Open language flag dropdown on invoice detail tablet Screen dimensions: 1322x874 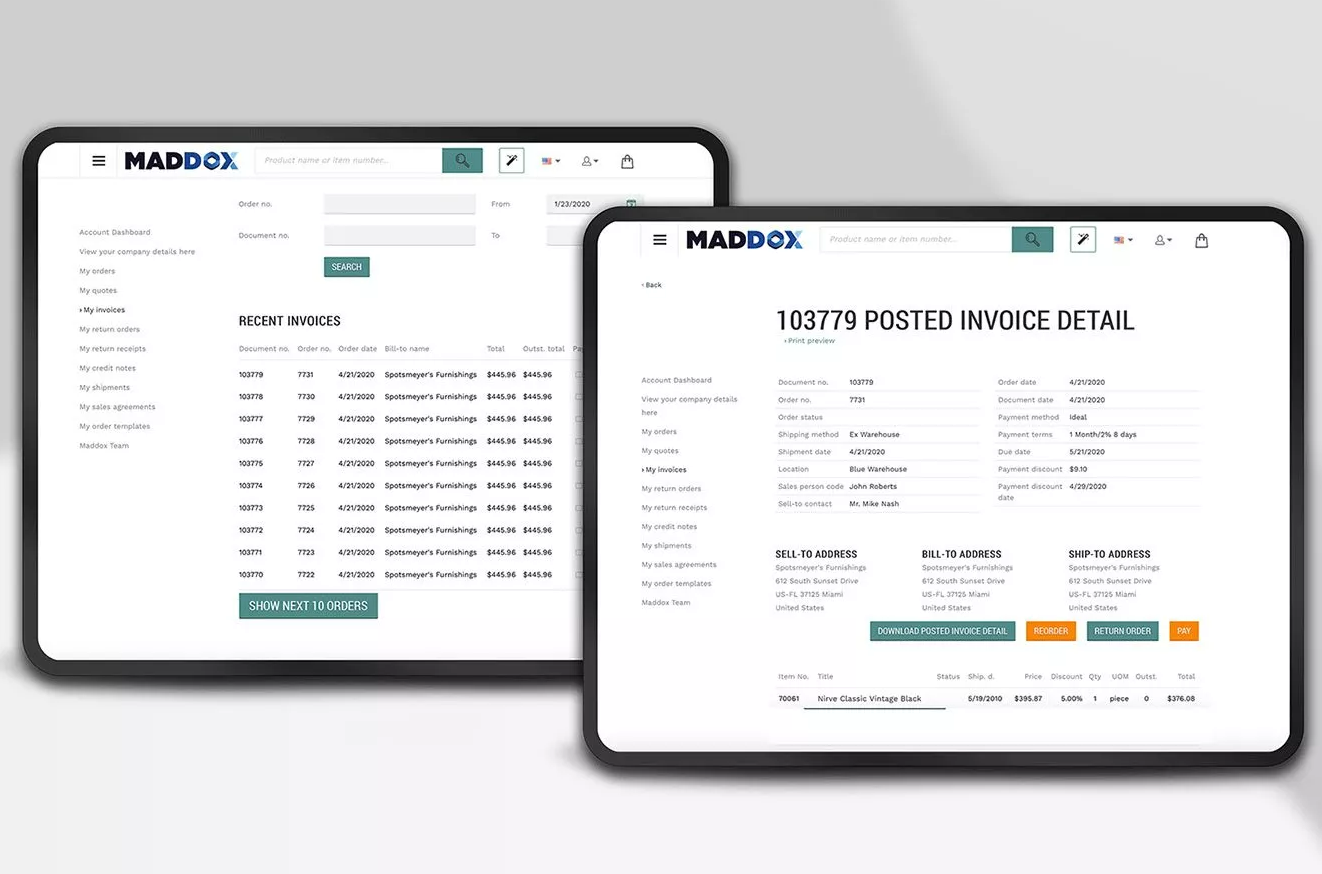1124,240
